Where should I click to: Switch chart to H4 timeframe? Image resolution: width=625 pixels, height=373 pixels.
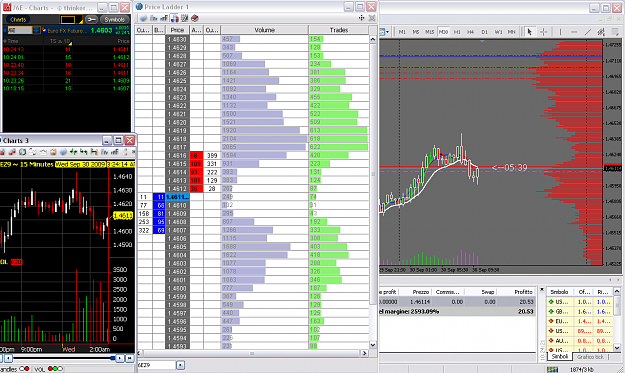(x=471, y=32)
